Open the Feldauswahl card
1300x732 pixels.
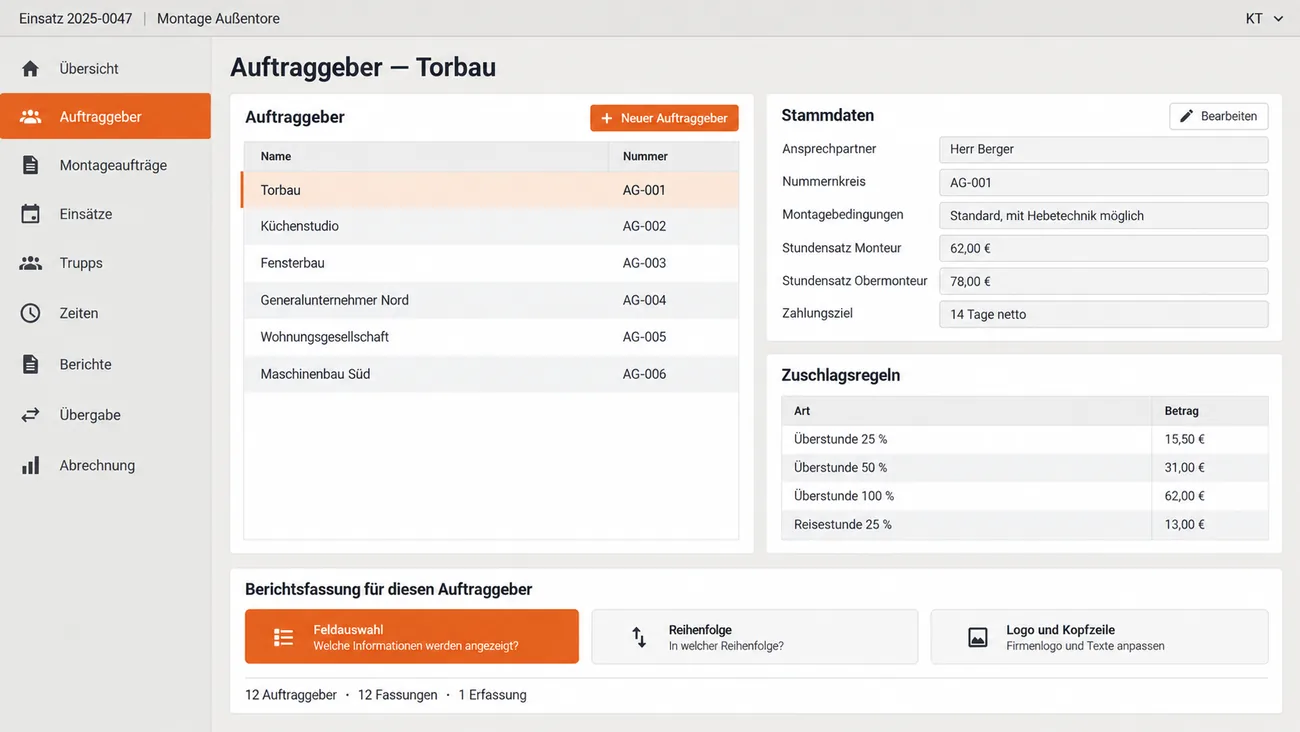click(412, 637)
